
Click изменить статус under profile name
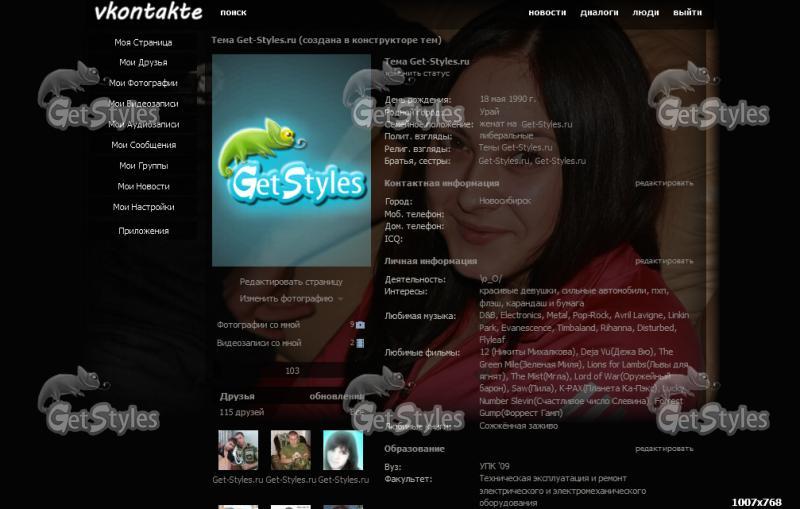[x=417, y=73]
